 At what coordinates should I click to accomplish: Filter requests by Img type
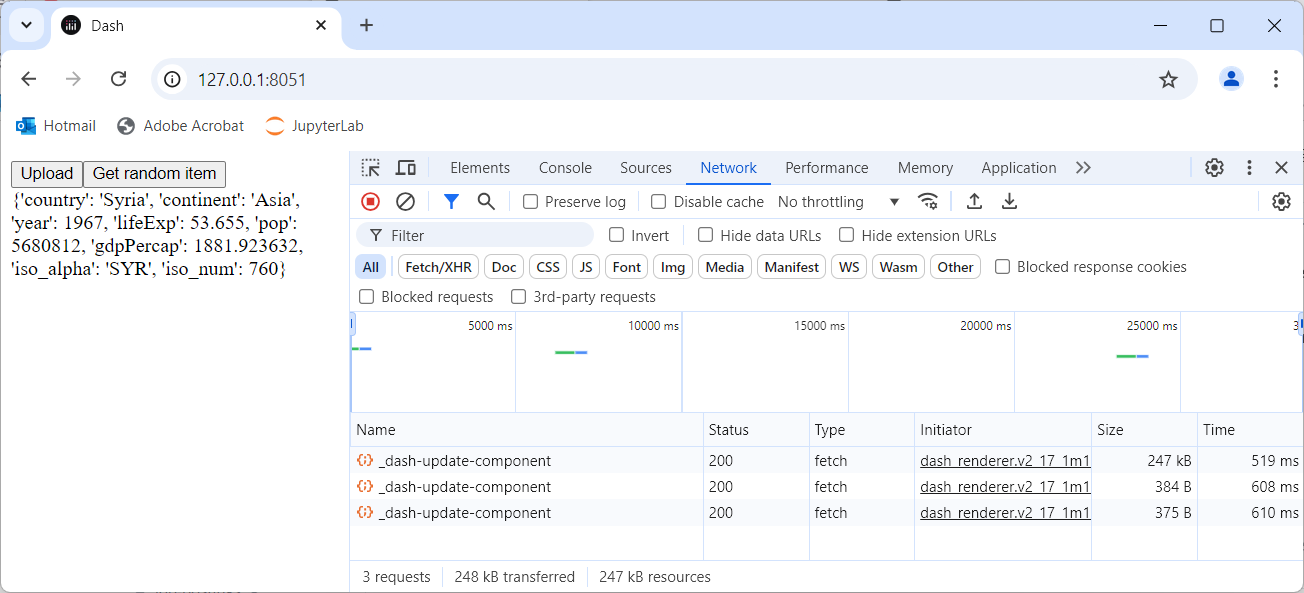[x=673, y=267]
